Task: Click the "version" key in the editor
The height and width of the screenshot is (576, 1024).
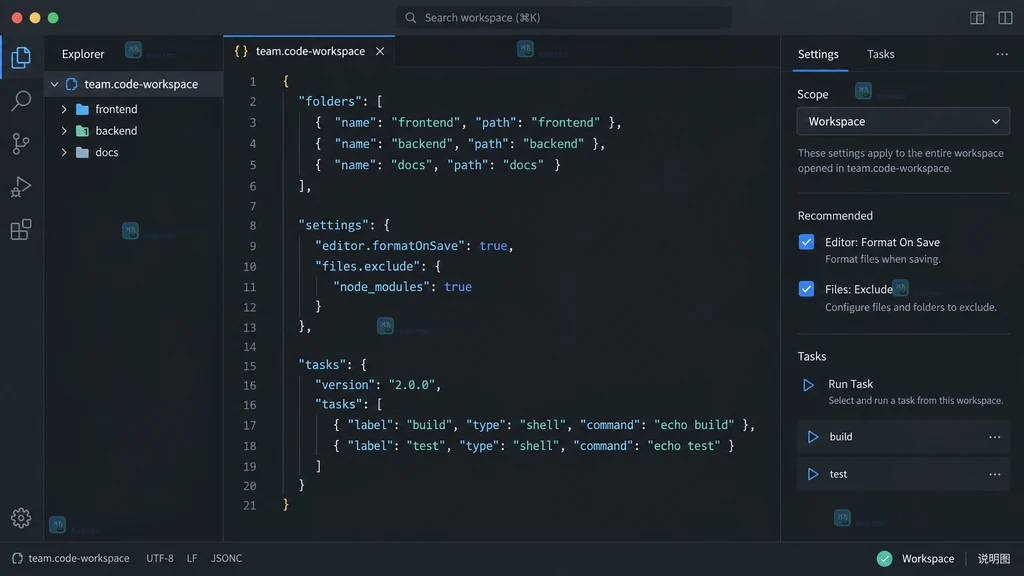Action: pyautogui.click(x=345, y=385)
